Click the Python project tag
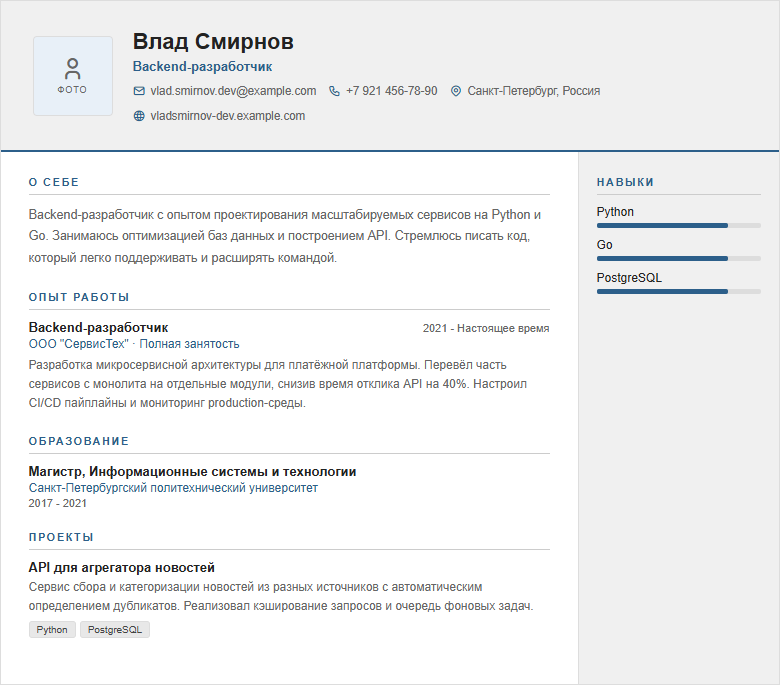 point(52,630)
